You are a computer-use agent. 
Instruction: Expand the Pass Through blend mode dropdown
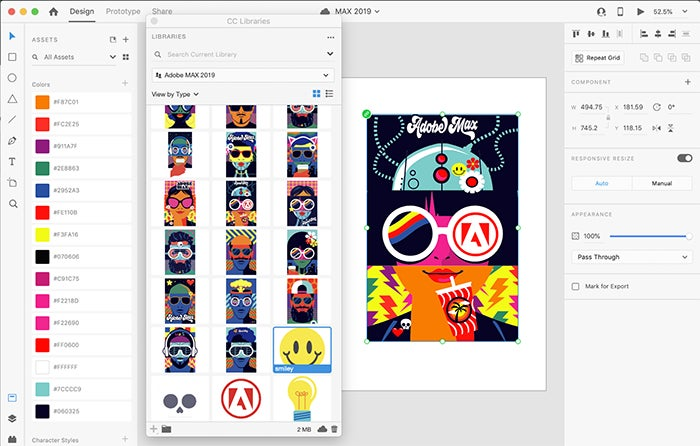coord(632,257)
